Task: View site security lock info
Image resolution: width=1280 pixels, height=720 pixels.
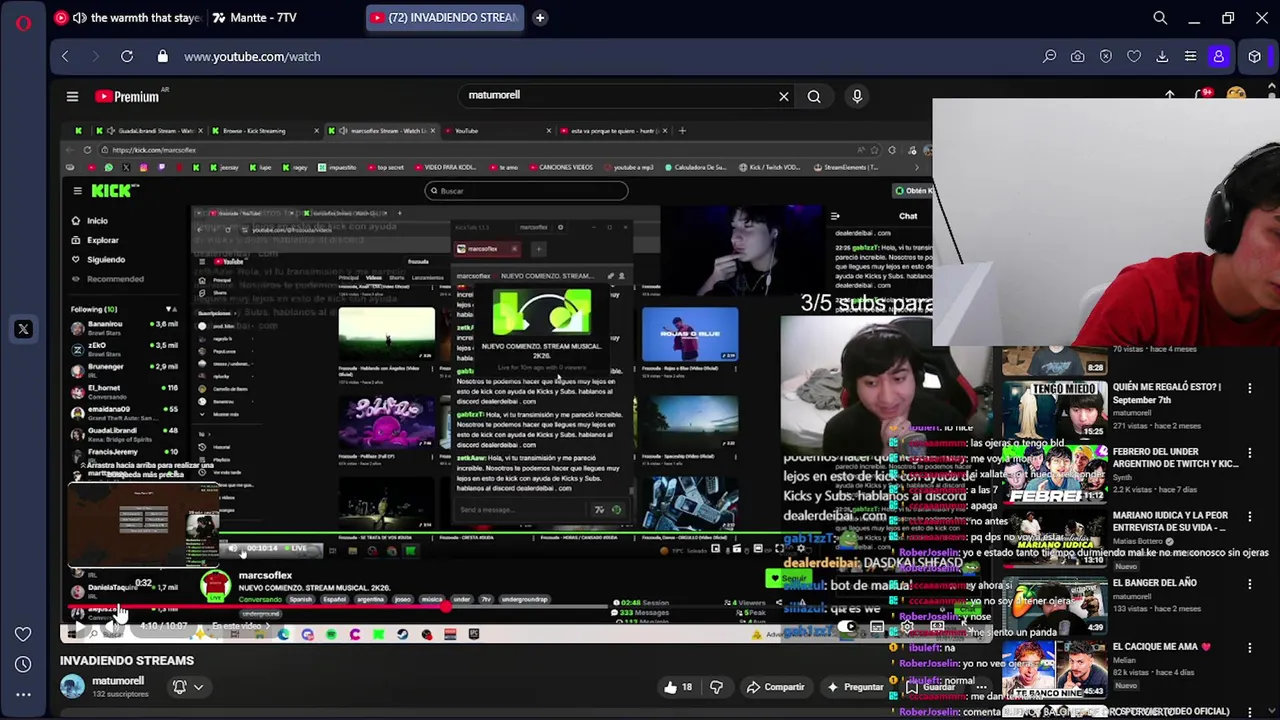Action: point(163,57)
